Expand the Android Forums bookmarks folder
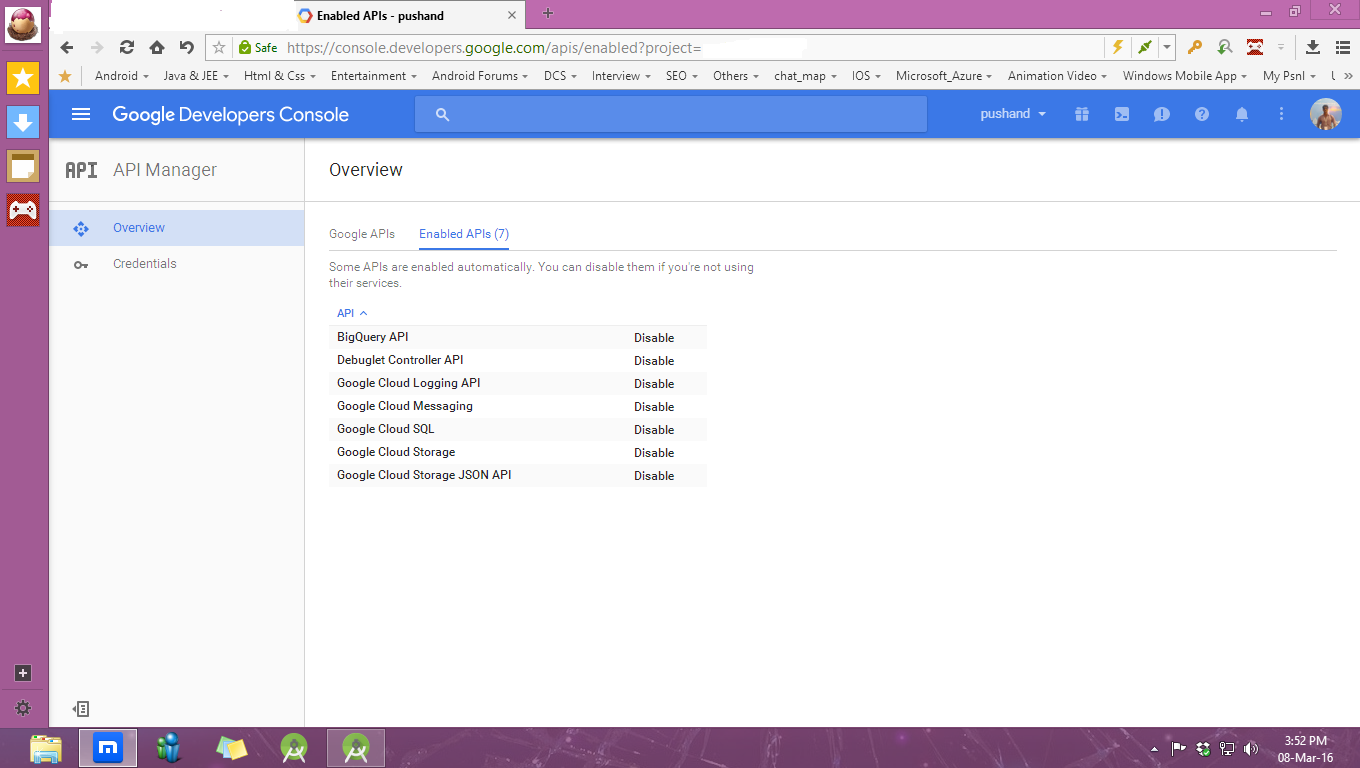 pyautogui.click(x=481, y=76)
